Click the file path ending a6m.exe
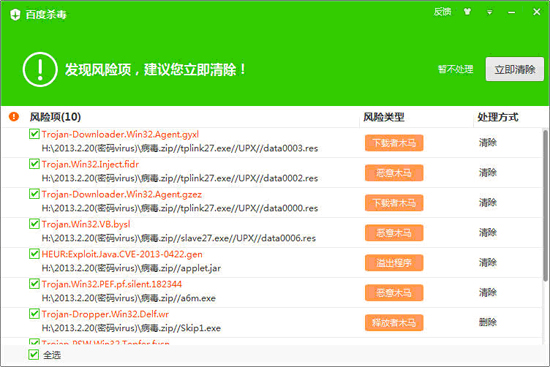The image size is (550, 367). (128, 298)
